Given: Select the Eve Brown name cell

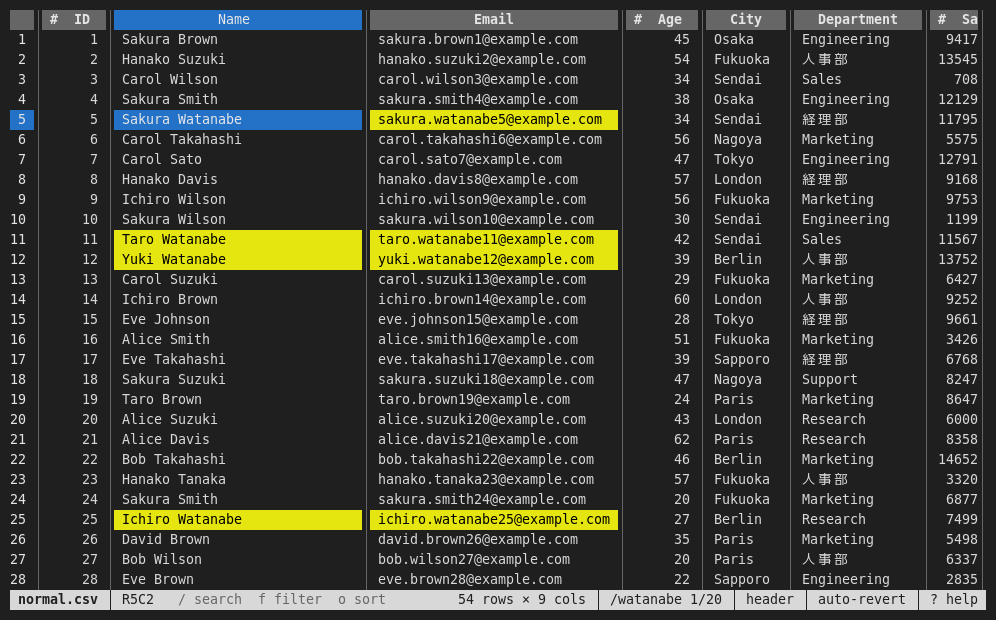Looking at the screenshot, I should tap(238, 579).
